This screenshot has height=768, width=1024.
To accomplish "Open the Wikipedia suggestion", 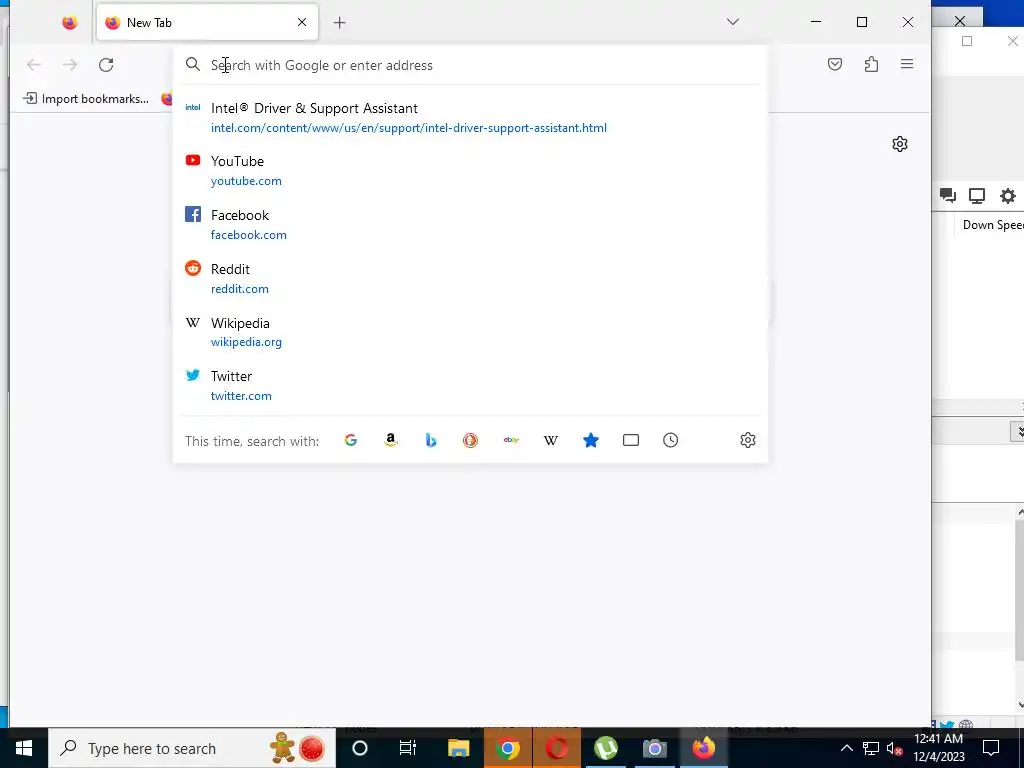I will (x=470, y=332).
